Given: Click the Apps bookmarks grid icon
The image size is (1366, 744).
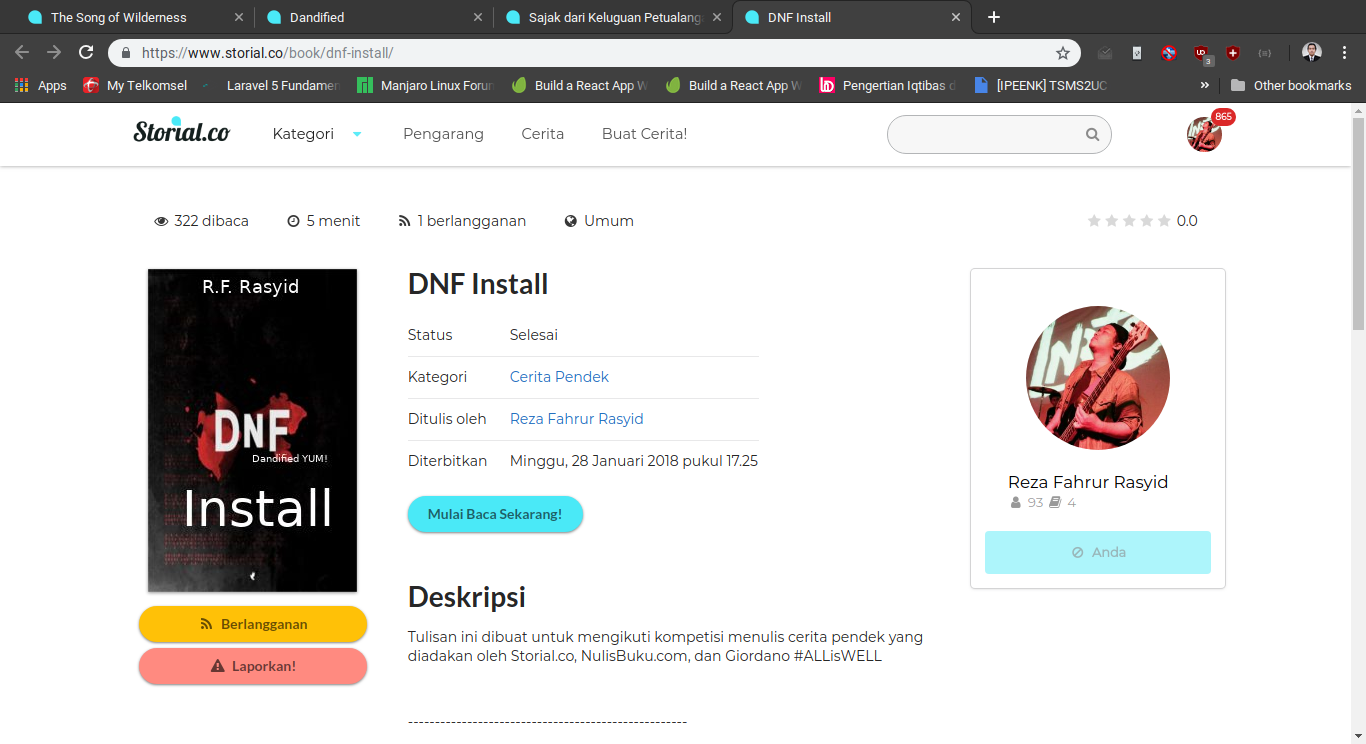Looking at the screenshot, I should pyautogui.click(x=22, y=86).
